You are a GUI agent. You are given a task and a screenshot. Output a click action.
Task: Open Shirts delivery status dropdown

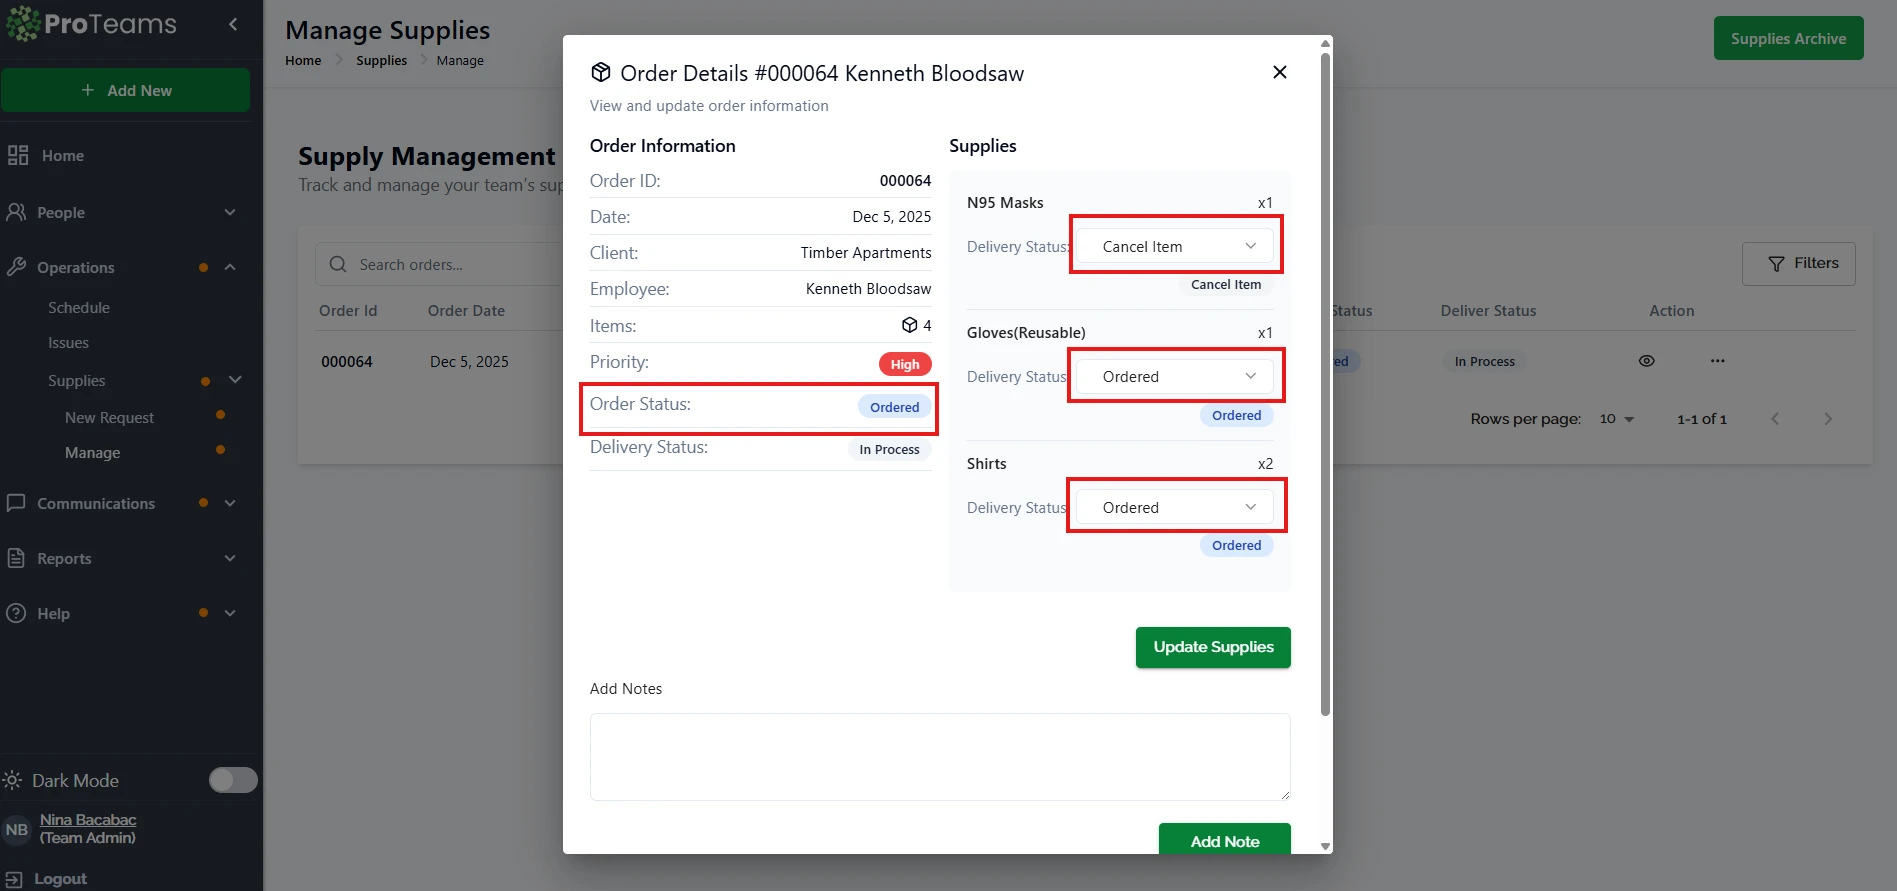tap(1175, 507)
